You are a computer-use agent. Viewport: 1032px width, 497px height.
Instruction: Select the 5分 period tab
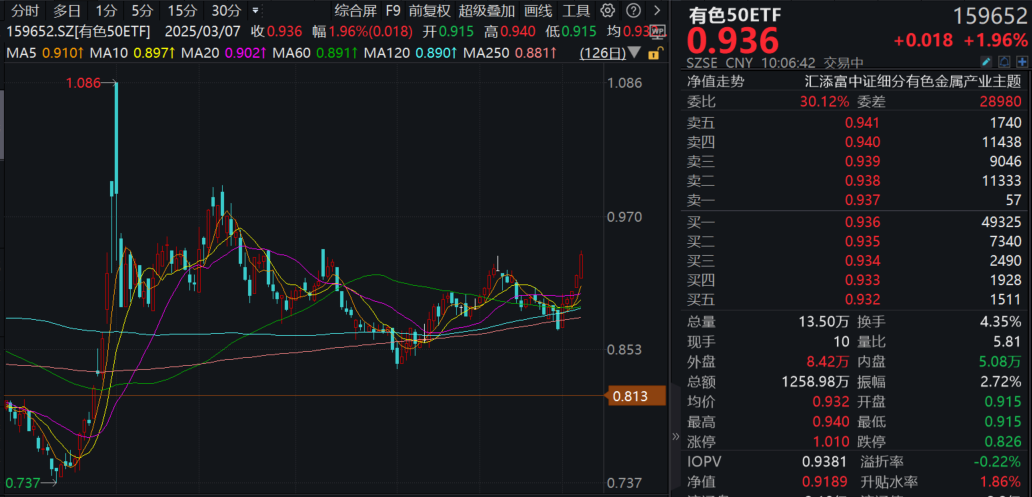[x=142, y=11]
